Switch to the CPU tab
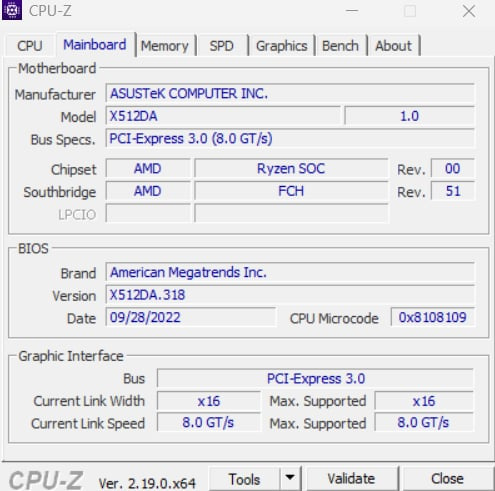Screen dimensions: 495x491 (x=30, y=46)
